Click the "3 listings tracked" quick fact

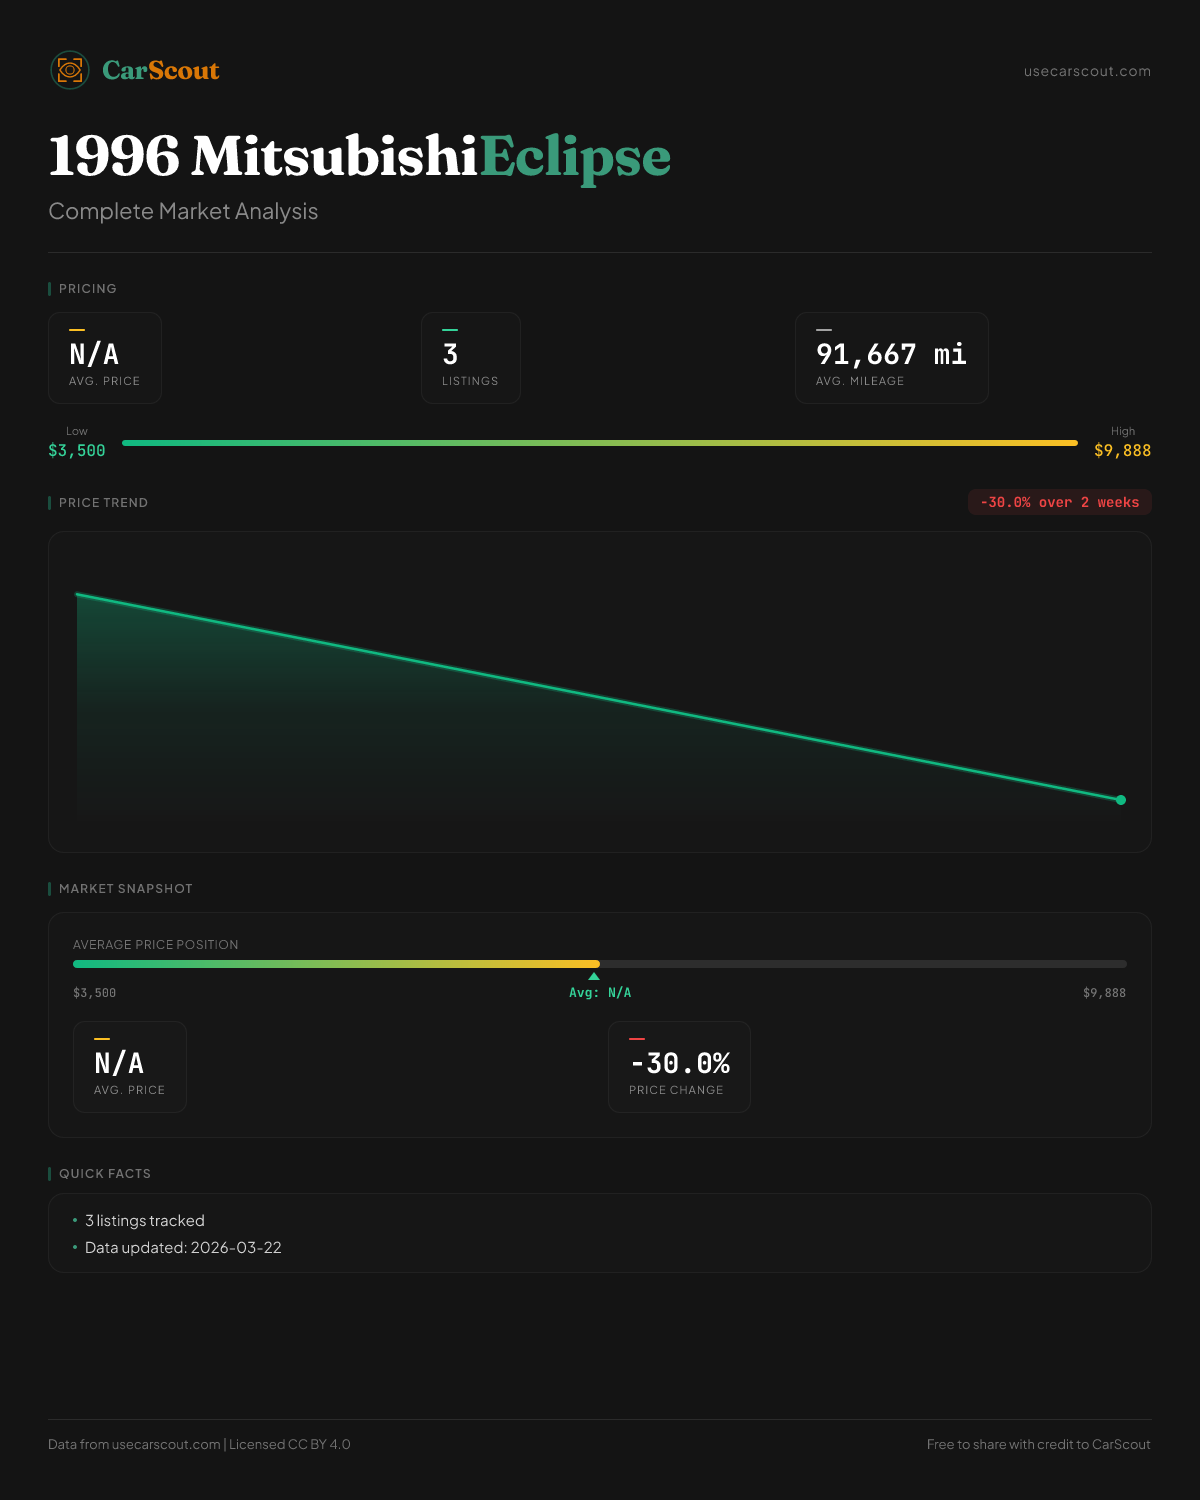(x=145, y=1221)
